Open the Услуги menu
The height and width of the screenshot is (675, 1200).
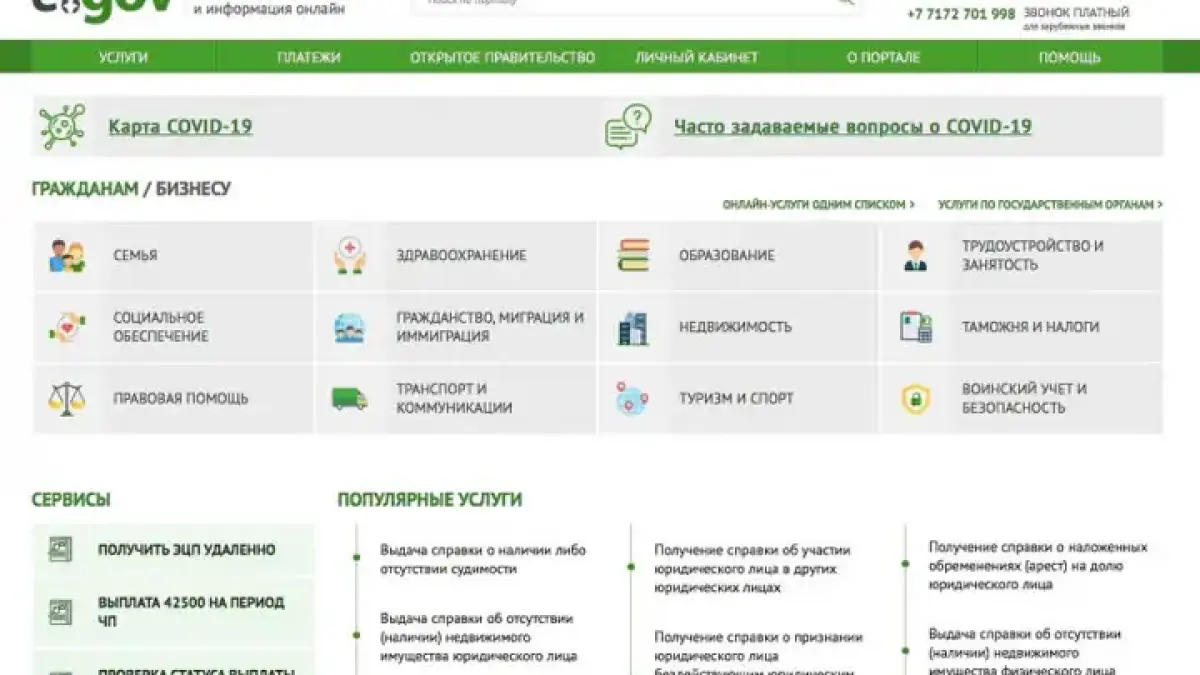tap(123, 58)
